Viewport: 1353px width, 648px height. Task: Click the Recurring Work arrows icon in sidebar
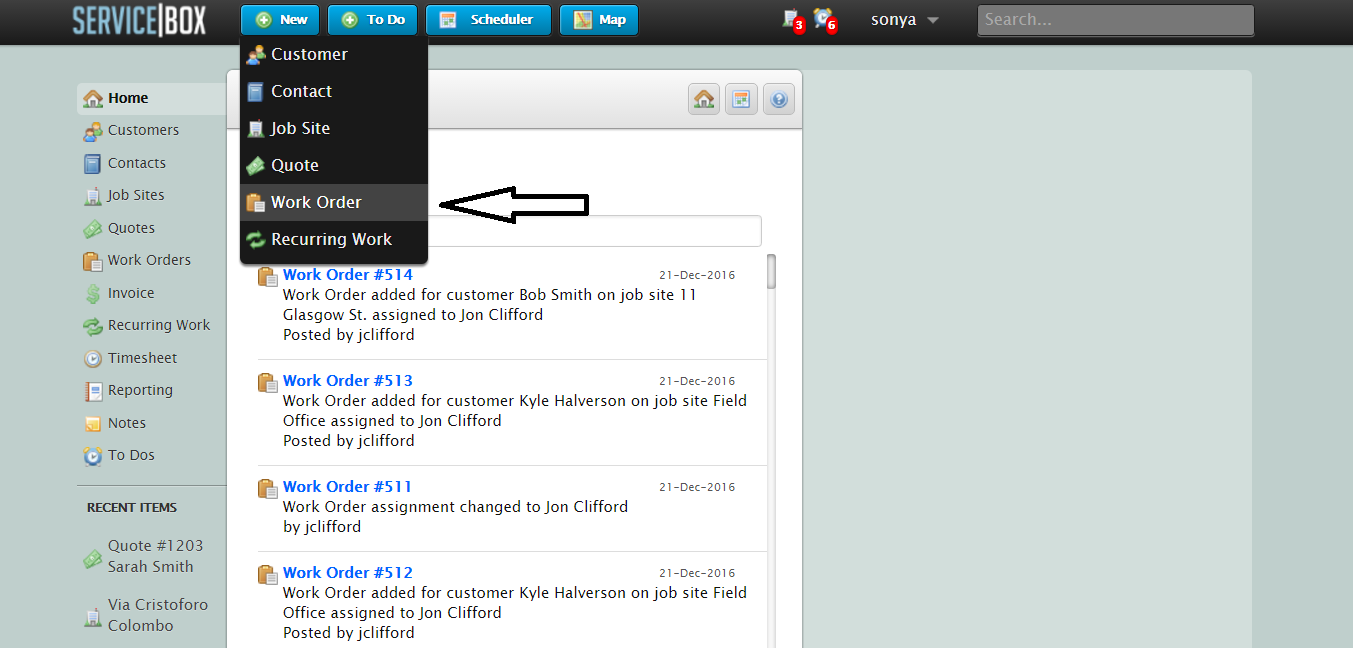(93, 326)
